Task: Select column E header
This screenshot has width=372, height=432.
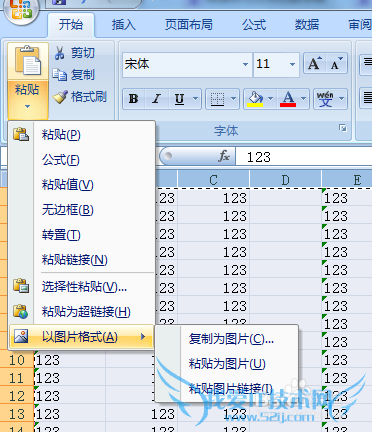Action: tap(347, 180)
